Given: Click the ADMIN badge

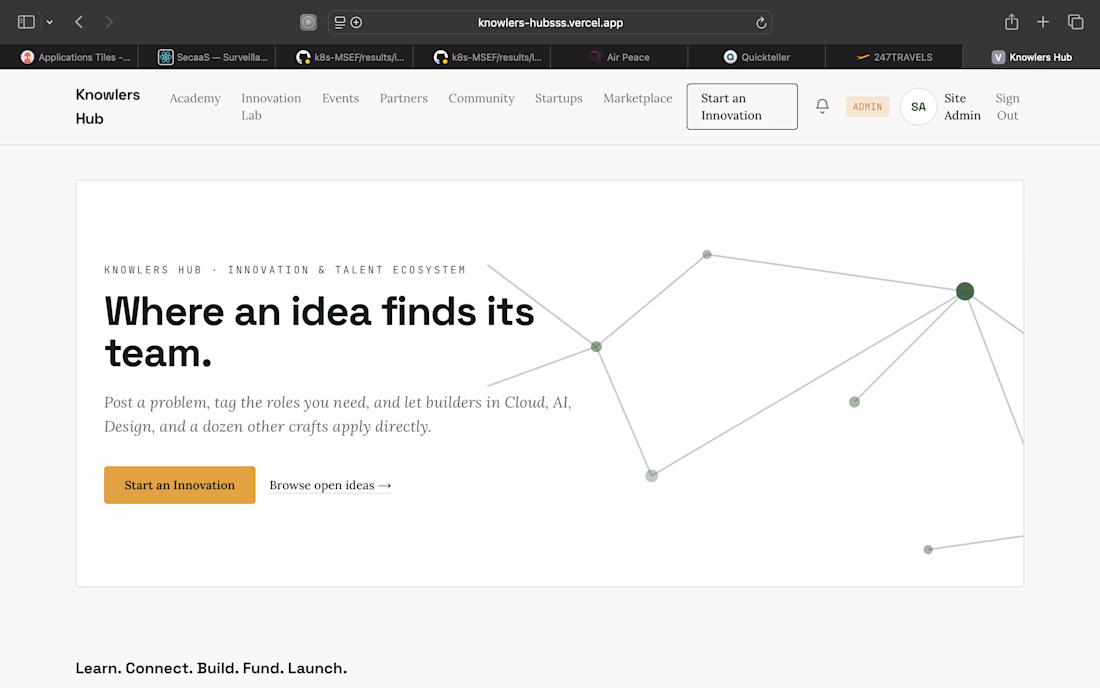Looking at the screenshot, I should [x=867, y=107].
